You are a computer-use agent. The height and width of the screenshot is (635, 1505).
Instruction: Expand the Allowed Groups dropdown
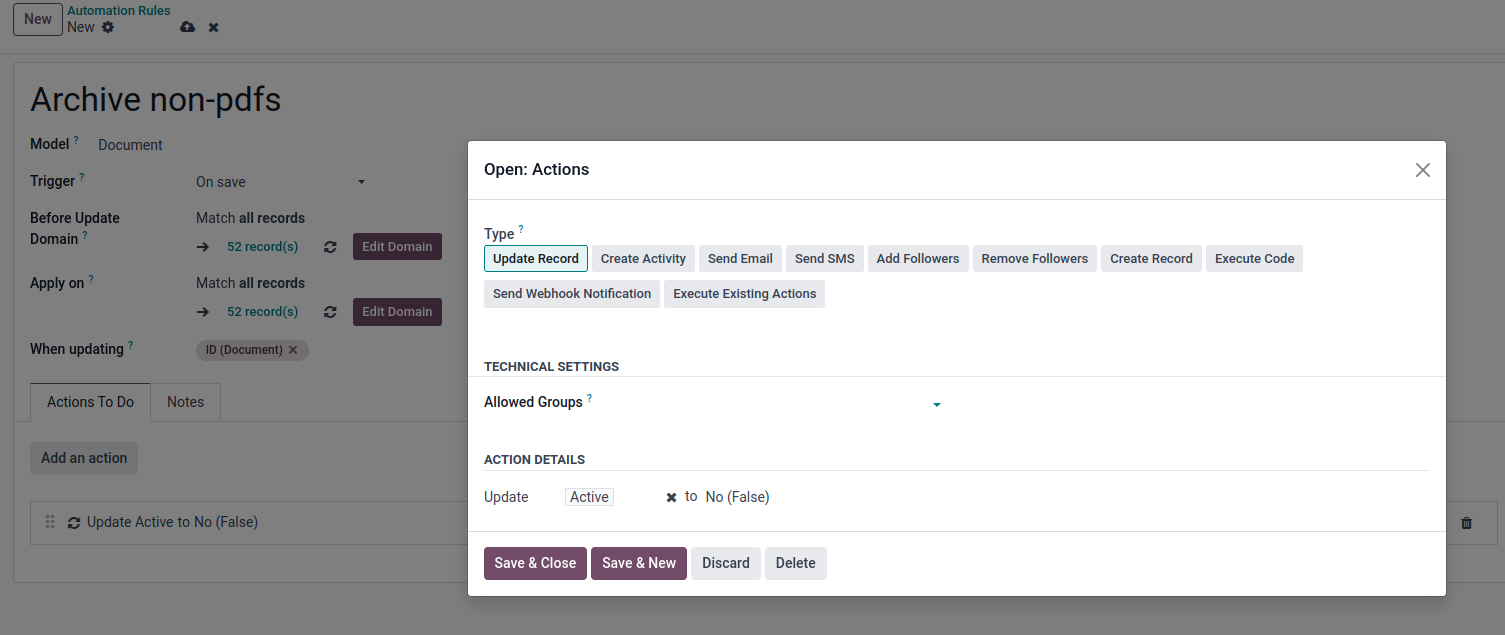936,405
